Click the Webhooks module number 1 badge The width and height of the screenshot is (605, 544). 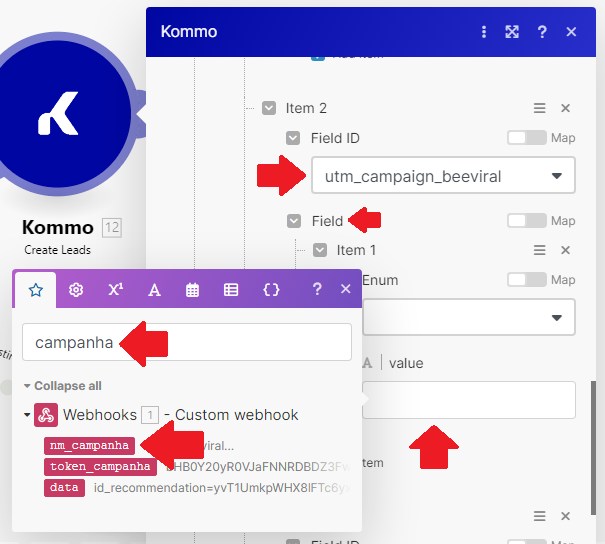[150, 416]
